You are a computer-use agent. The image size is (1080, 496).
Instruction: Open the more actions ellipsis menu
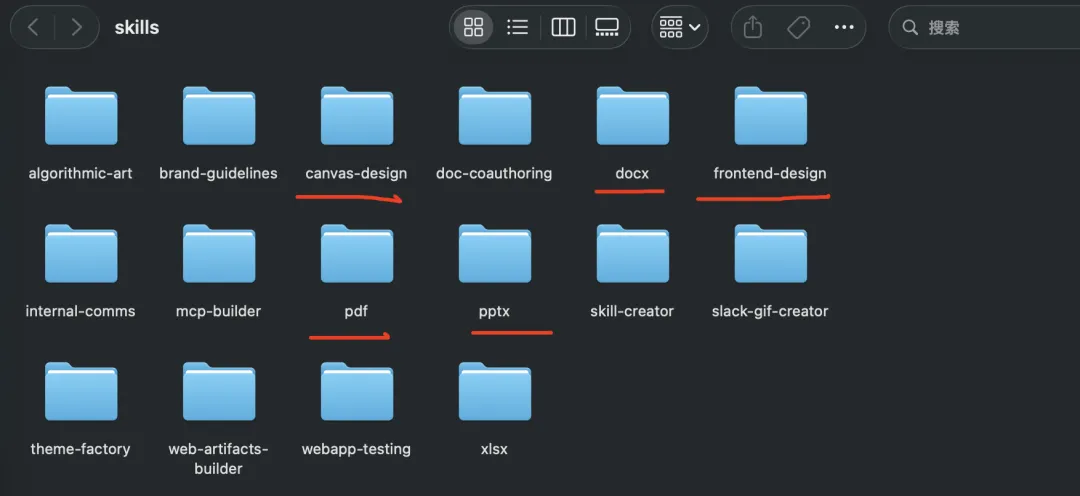coord(844,28)
